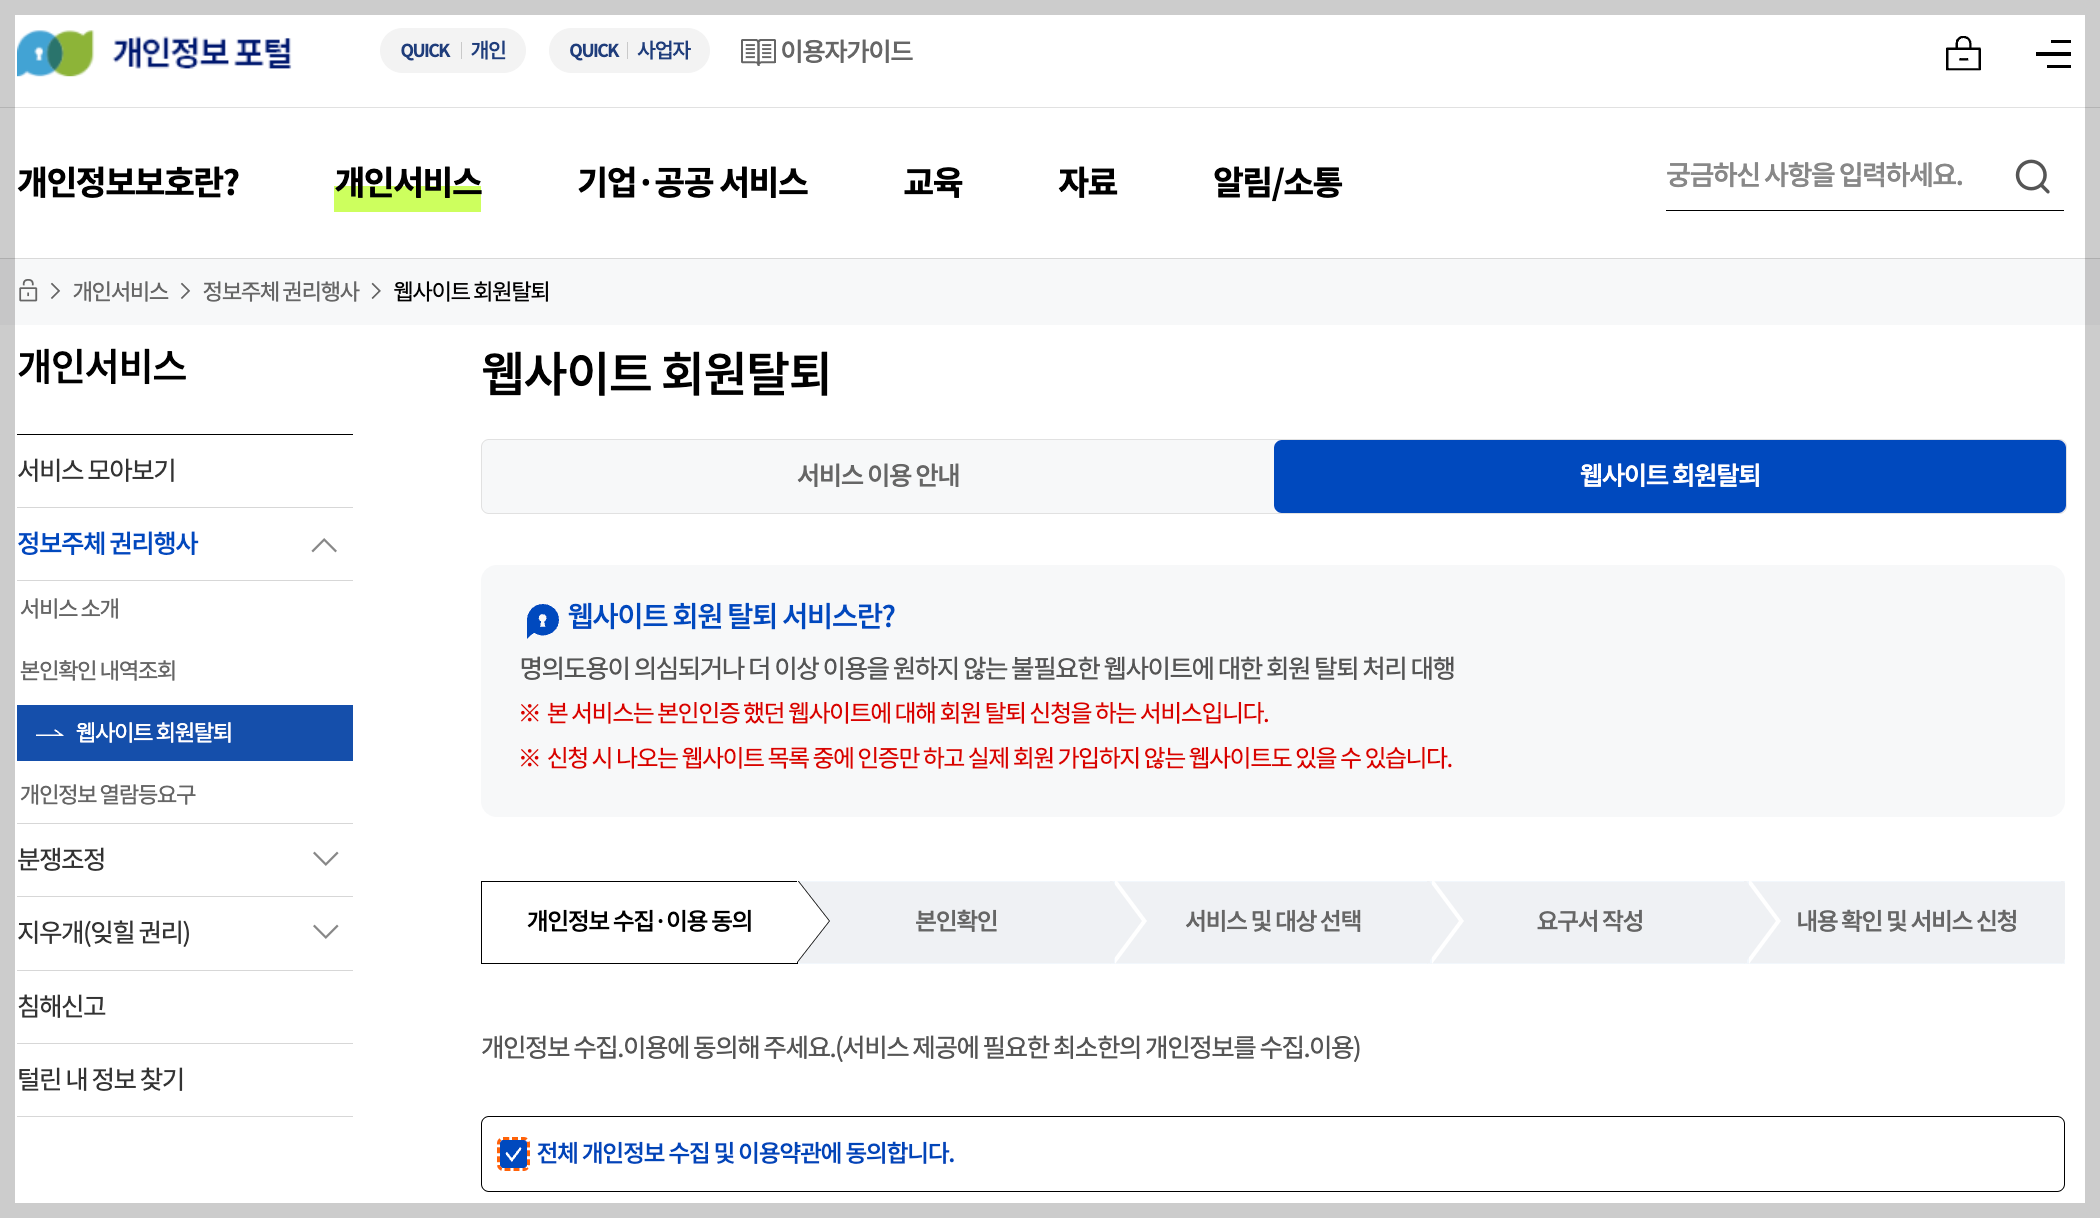This screenshot has height=1218, width=2100.
Task: Click the 개인정보 포털 logo
Action: pyautogui.click(x=155, y=52)
